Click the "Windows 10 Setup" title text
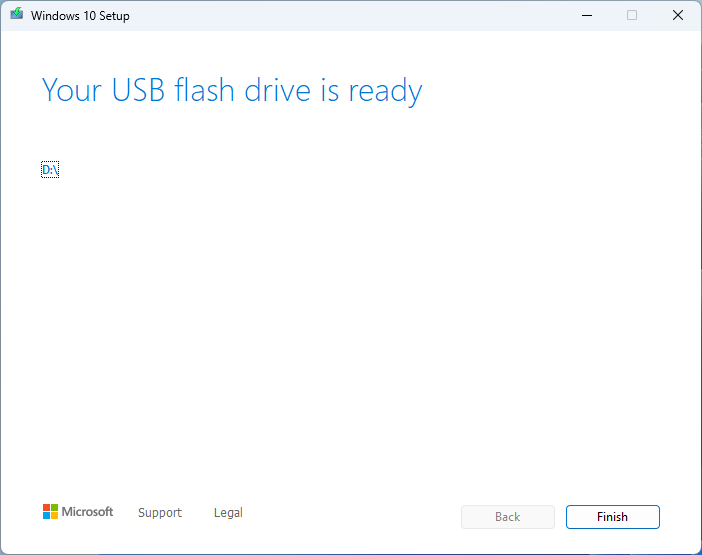This screenshot has width=702, height=555. point(80,16)
